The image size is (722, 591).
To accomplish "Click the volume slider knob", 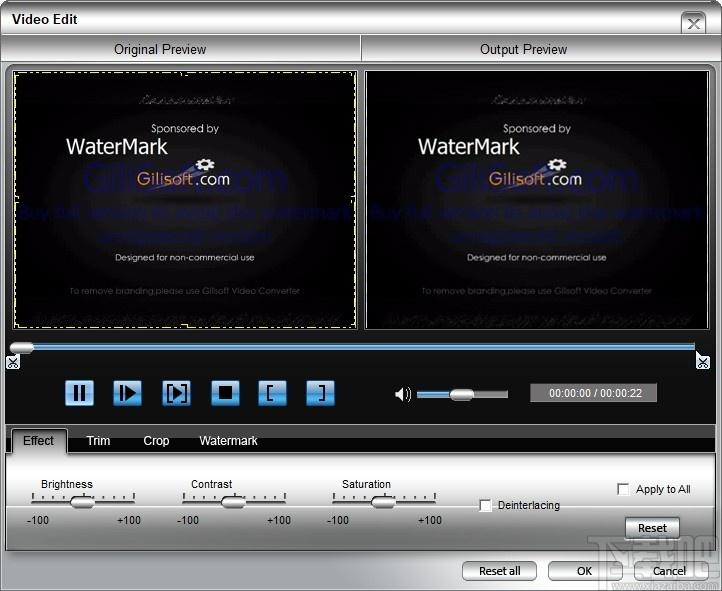I will [461, 394].
